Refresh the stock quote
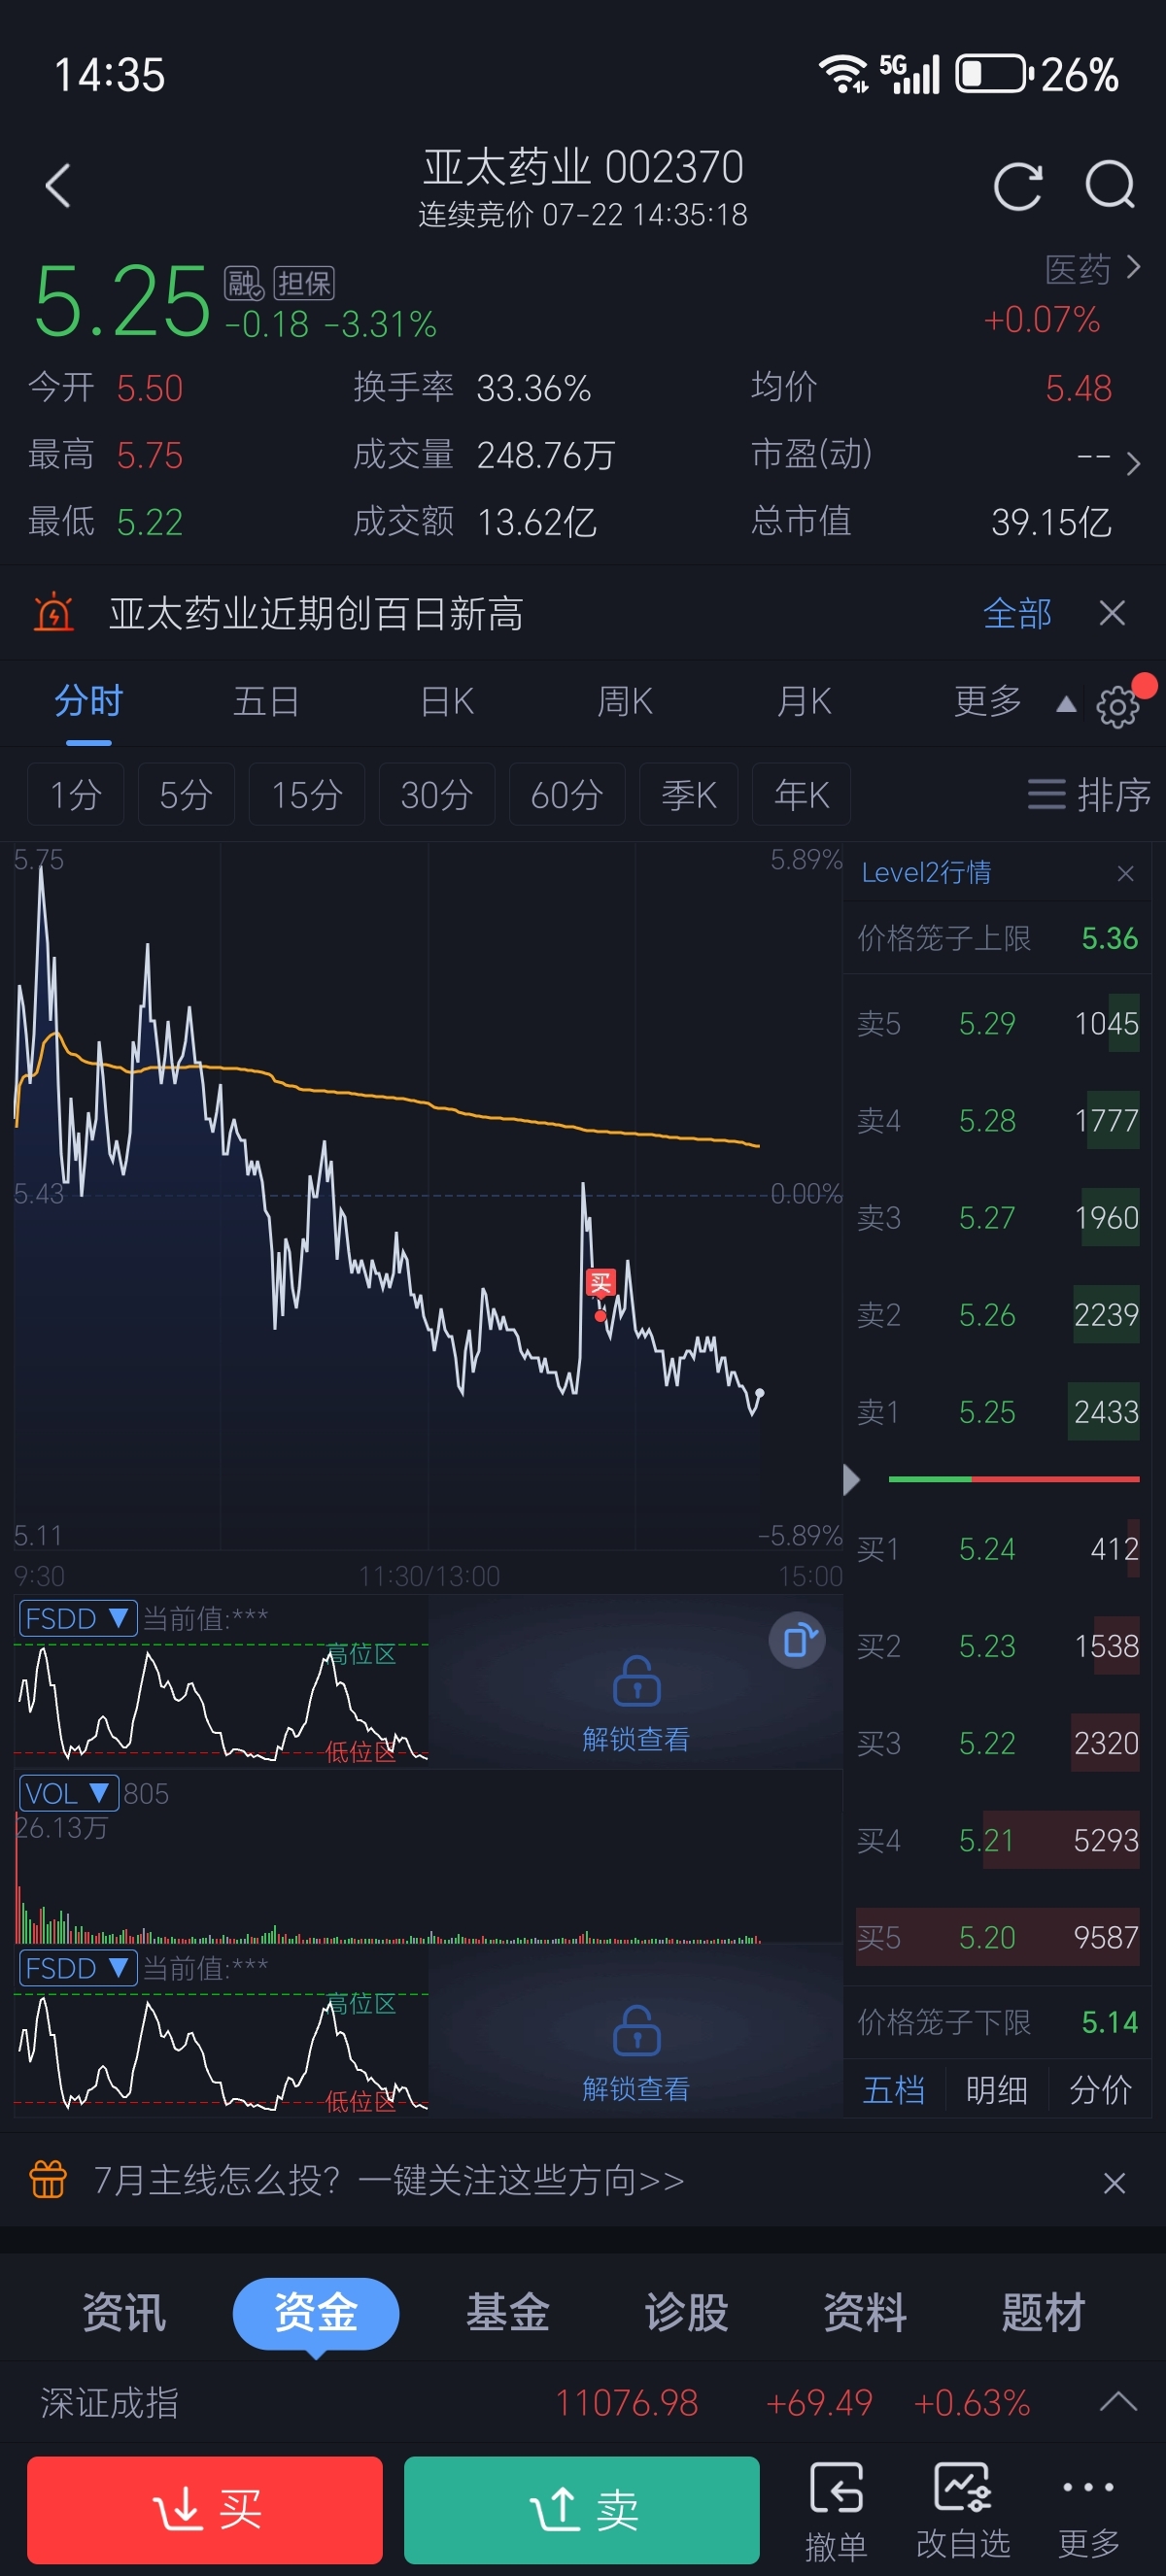 (1017, 186)
